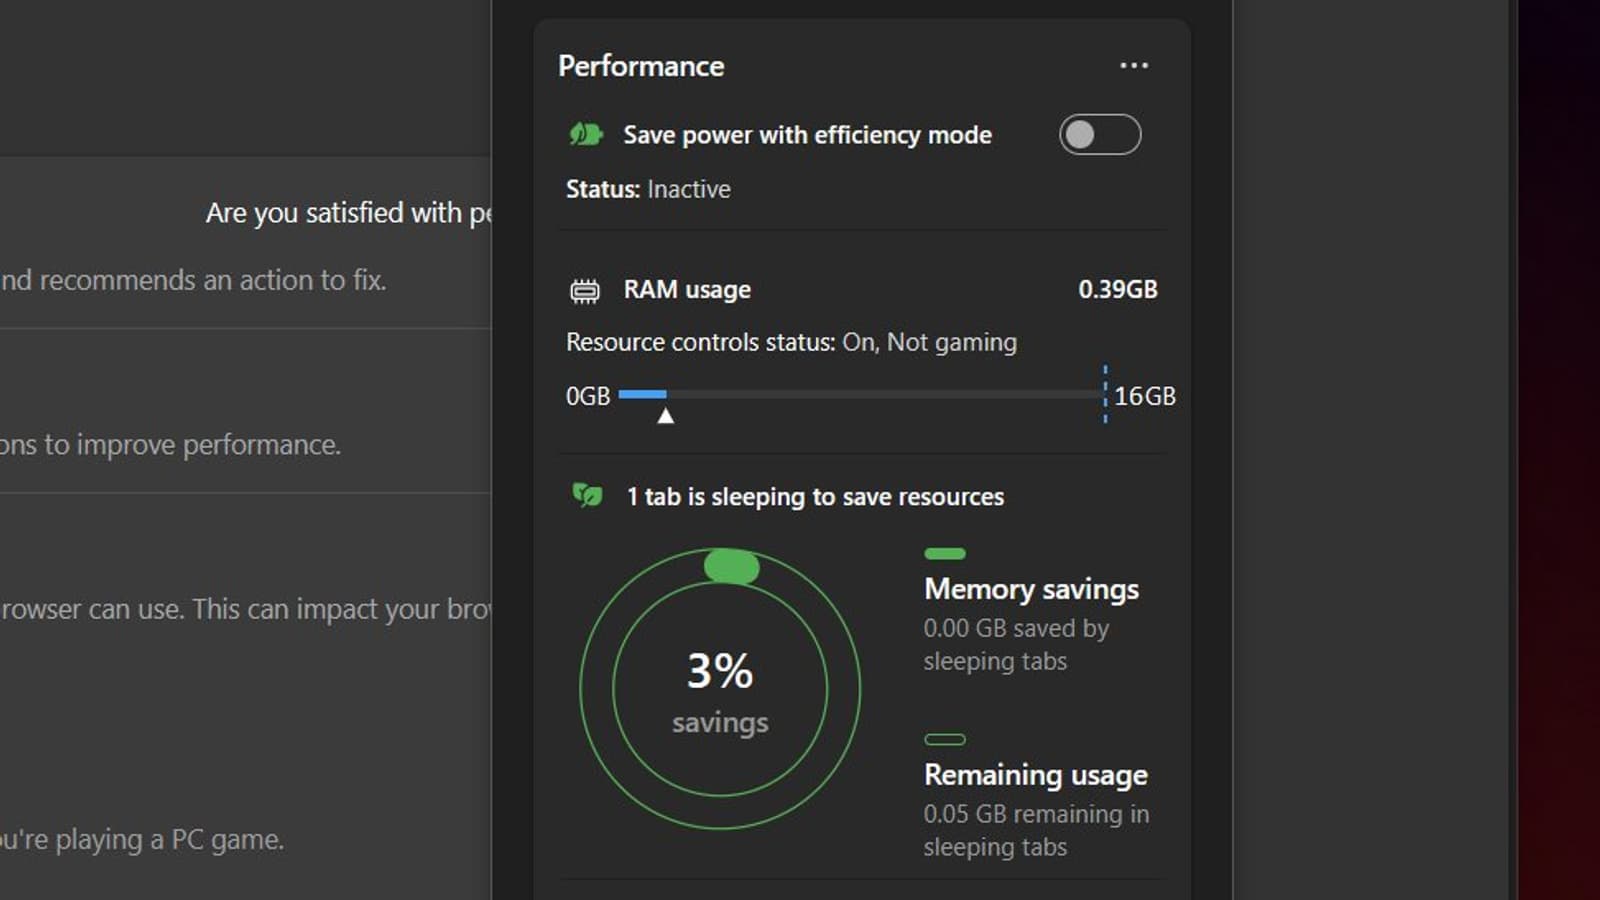This screenshot has width=1600, height=900.
Task: Open the Performance panel more options menu
Action: (1134, 66)
